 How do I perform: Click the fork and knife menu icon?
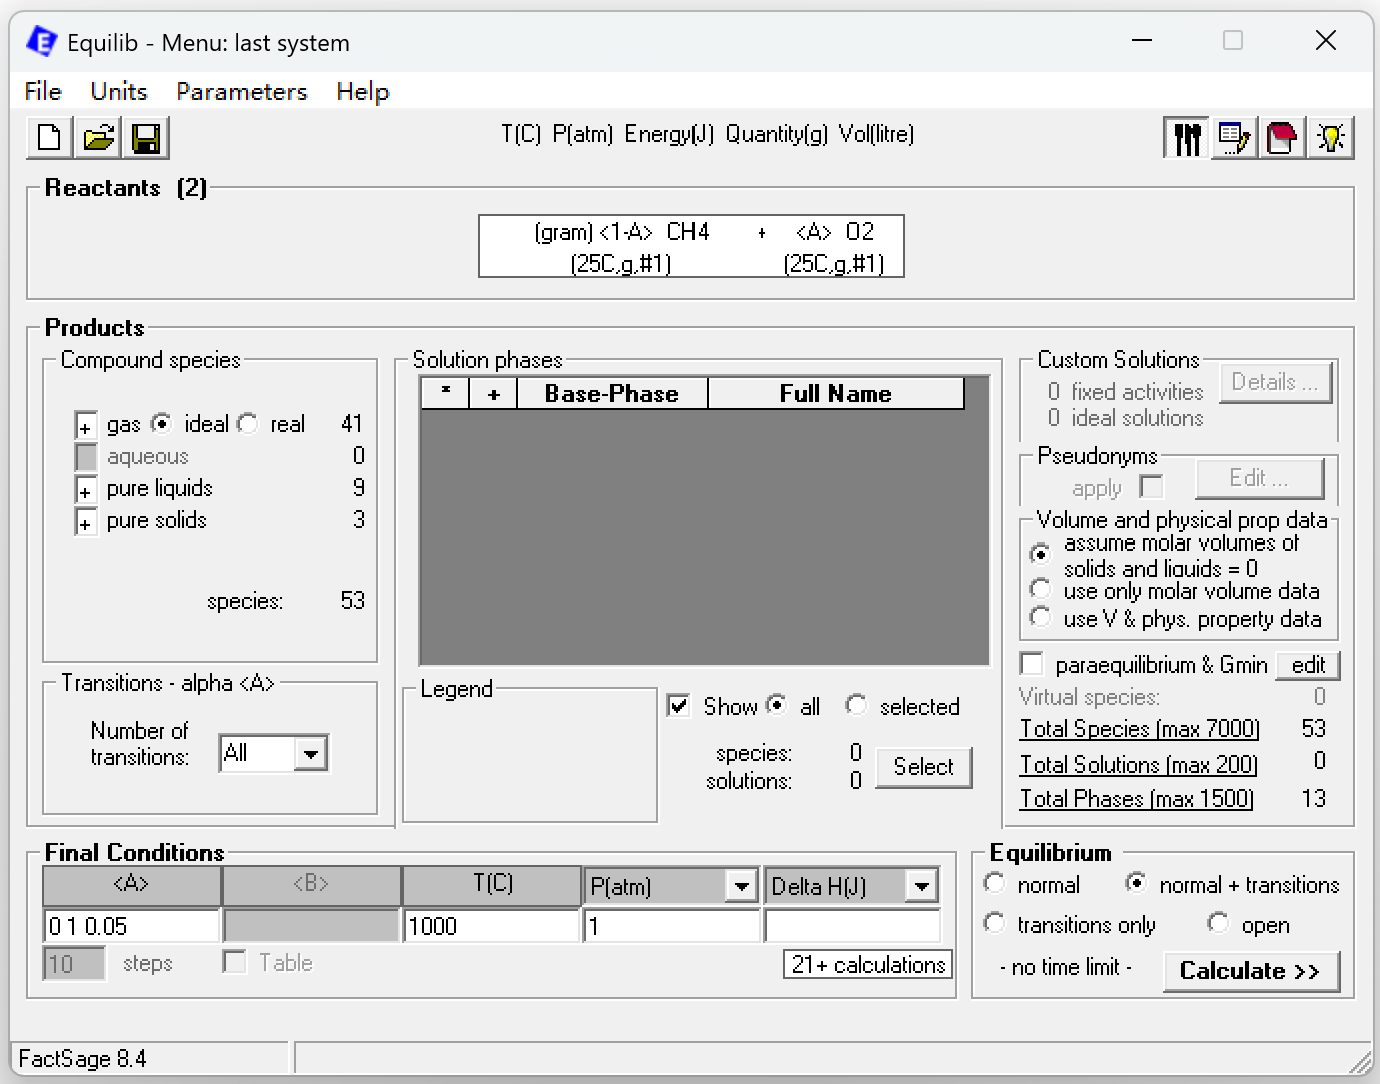(1186, 137)
